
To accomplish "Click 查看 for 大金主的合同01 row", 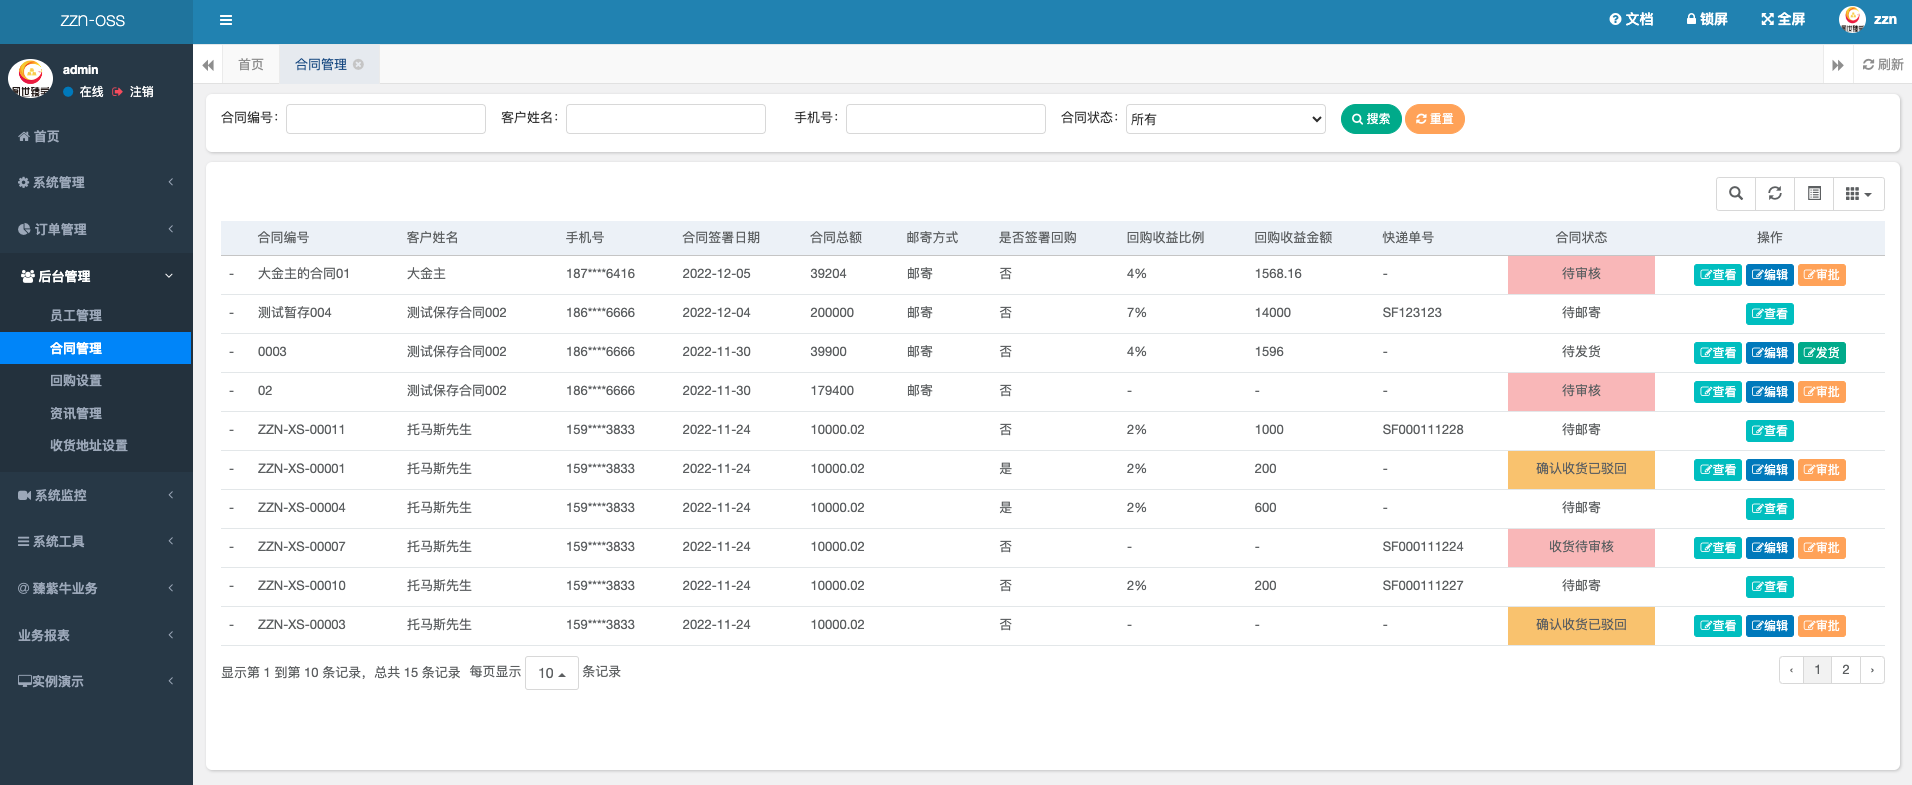I will pos(1718,275).
